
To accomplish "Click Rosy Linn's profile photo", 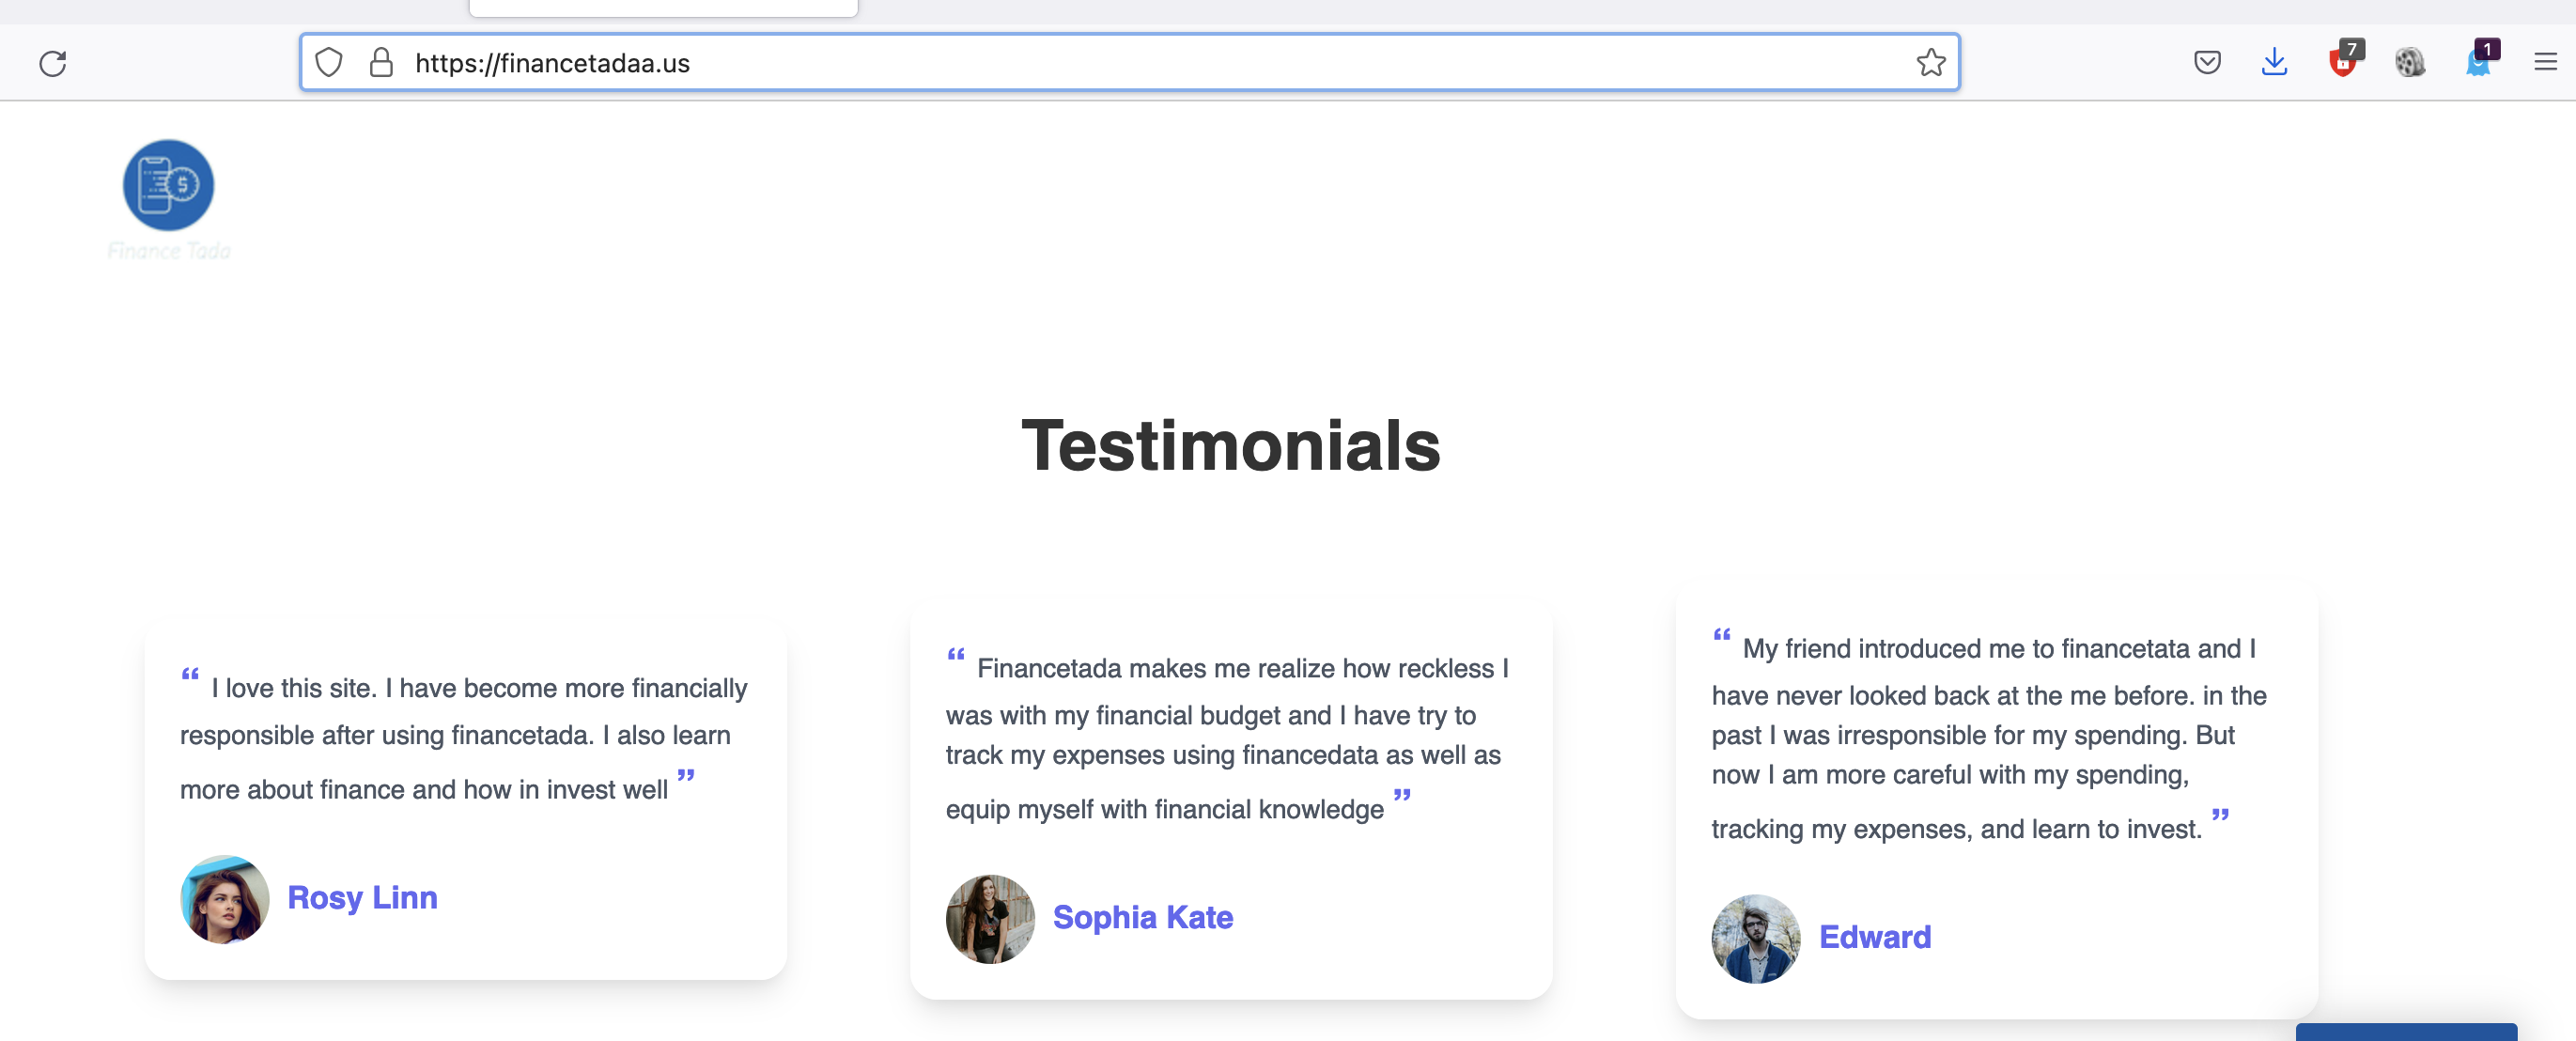I will tap(224, 899).
